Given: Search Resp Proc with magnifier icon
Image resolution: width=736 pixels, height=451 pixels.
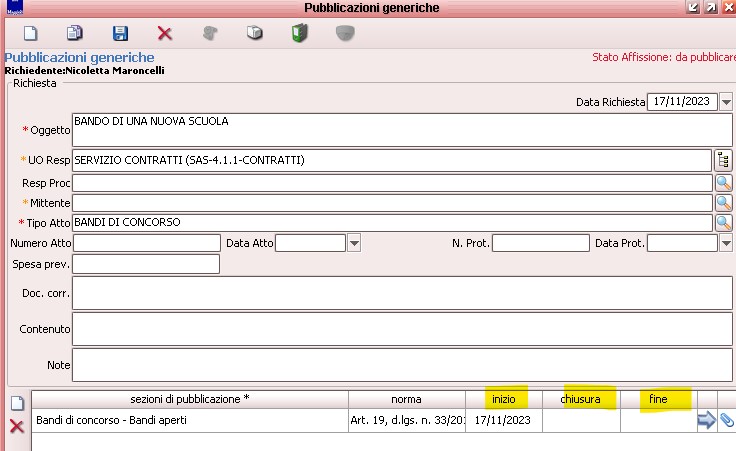Looking at the screenshot, I should pyautogui.click(x=724, y=182).
